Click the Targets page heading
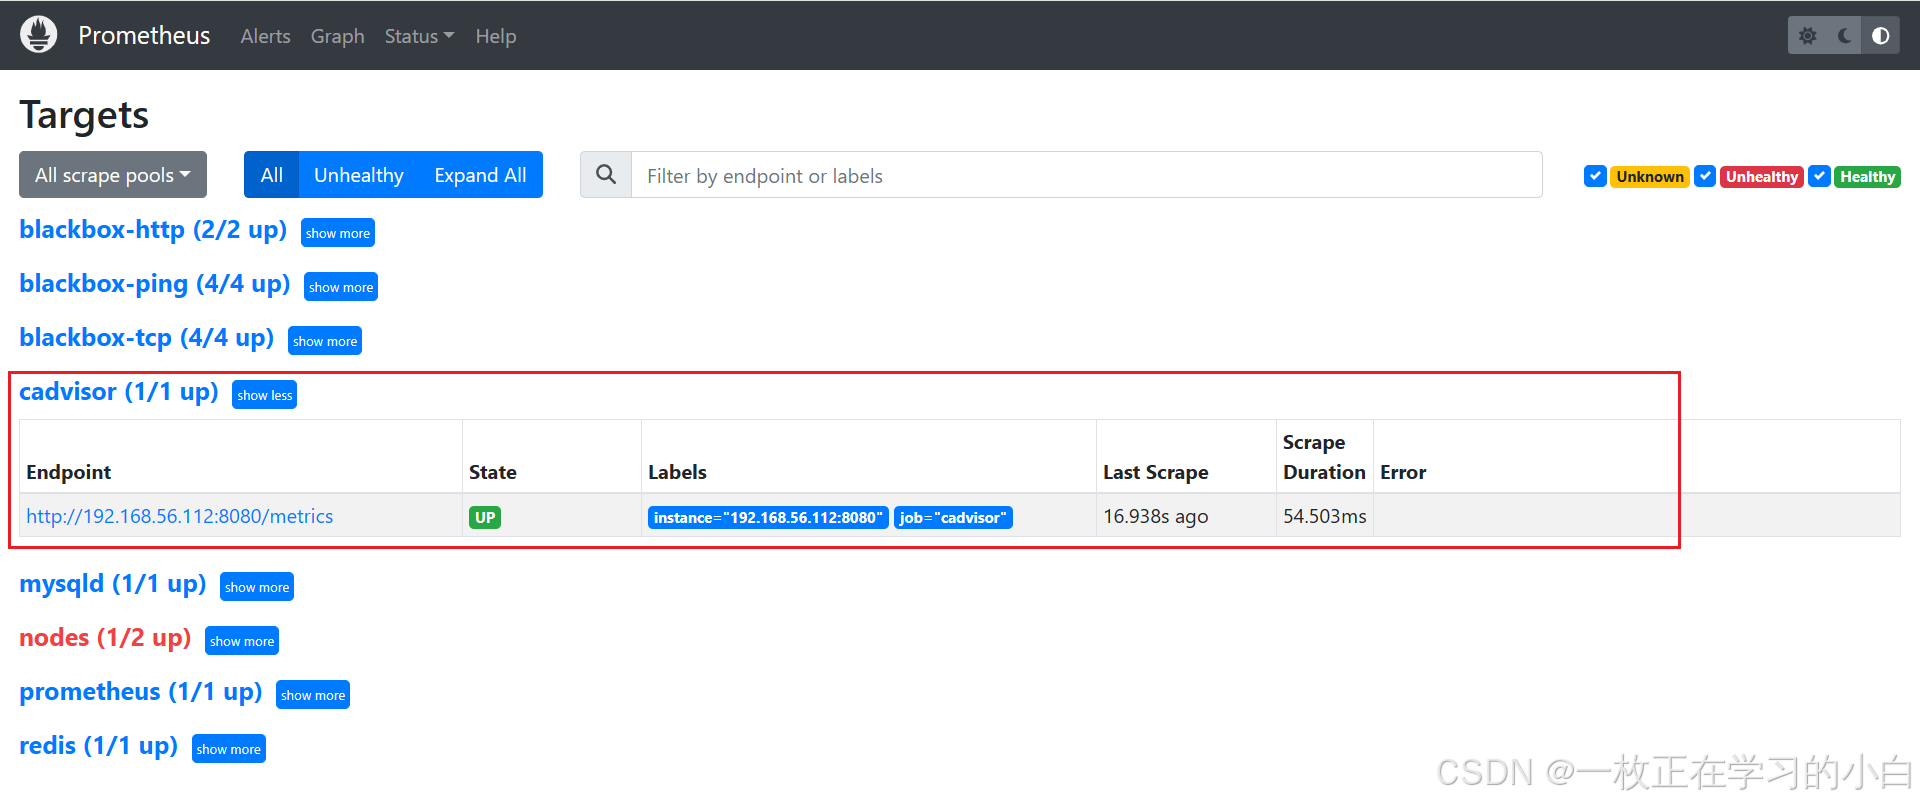1920x804 pixels. [x=84, y=115]
